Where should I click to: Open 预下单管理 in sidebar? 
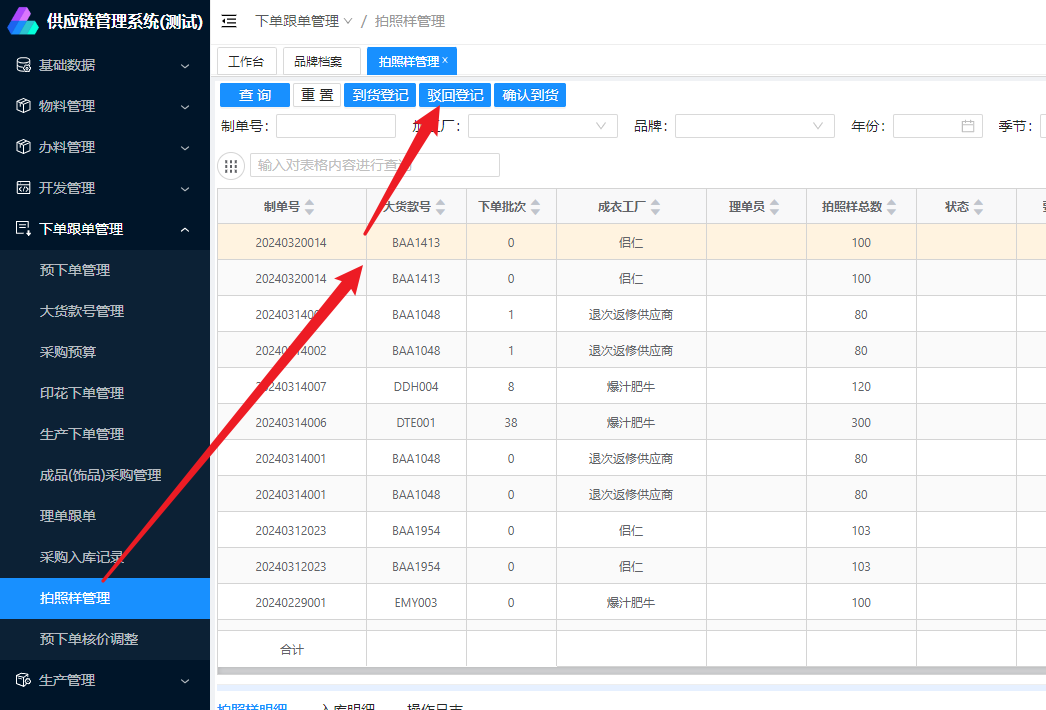click(75, 270)
